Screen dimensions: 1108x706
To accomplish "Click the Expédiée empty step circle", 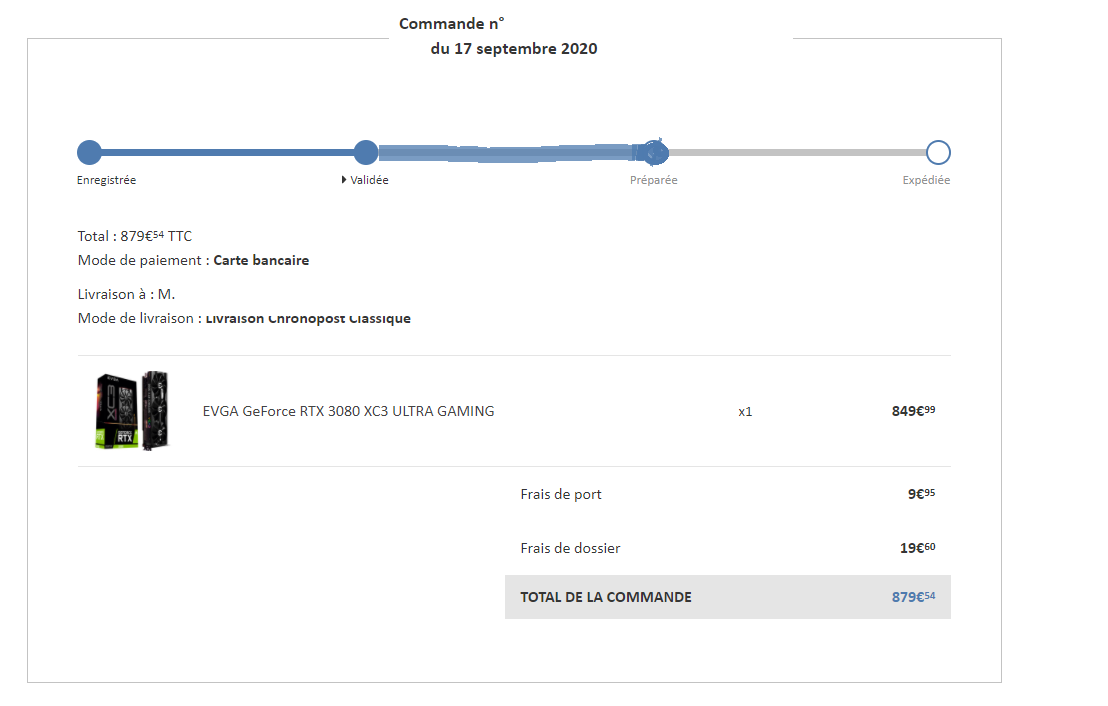I will 938,152.
